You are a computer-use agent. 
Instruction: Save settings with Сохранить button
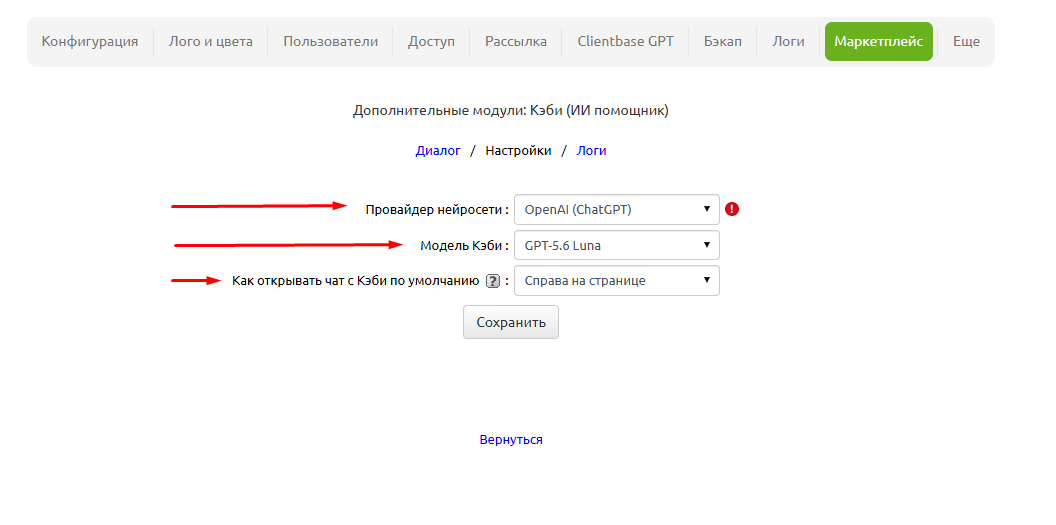510,322
